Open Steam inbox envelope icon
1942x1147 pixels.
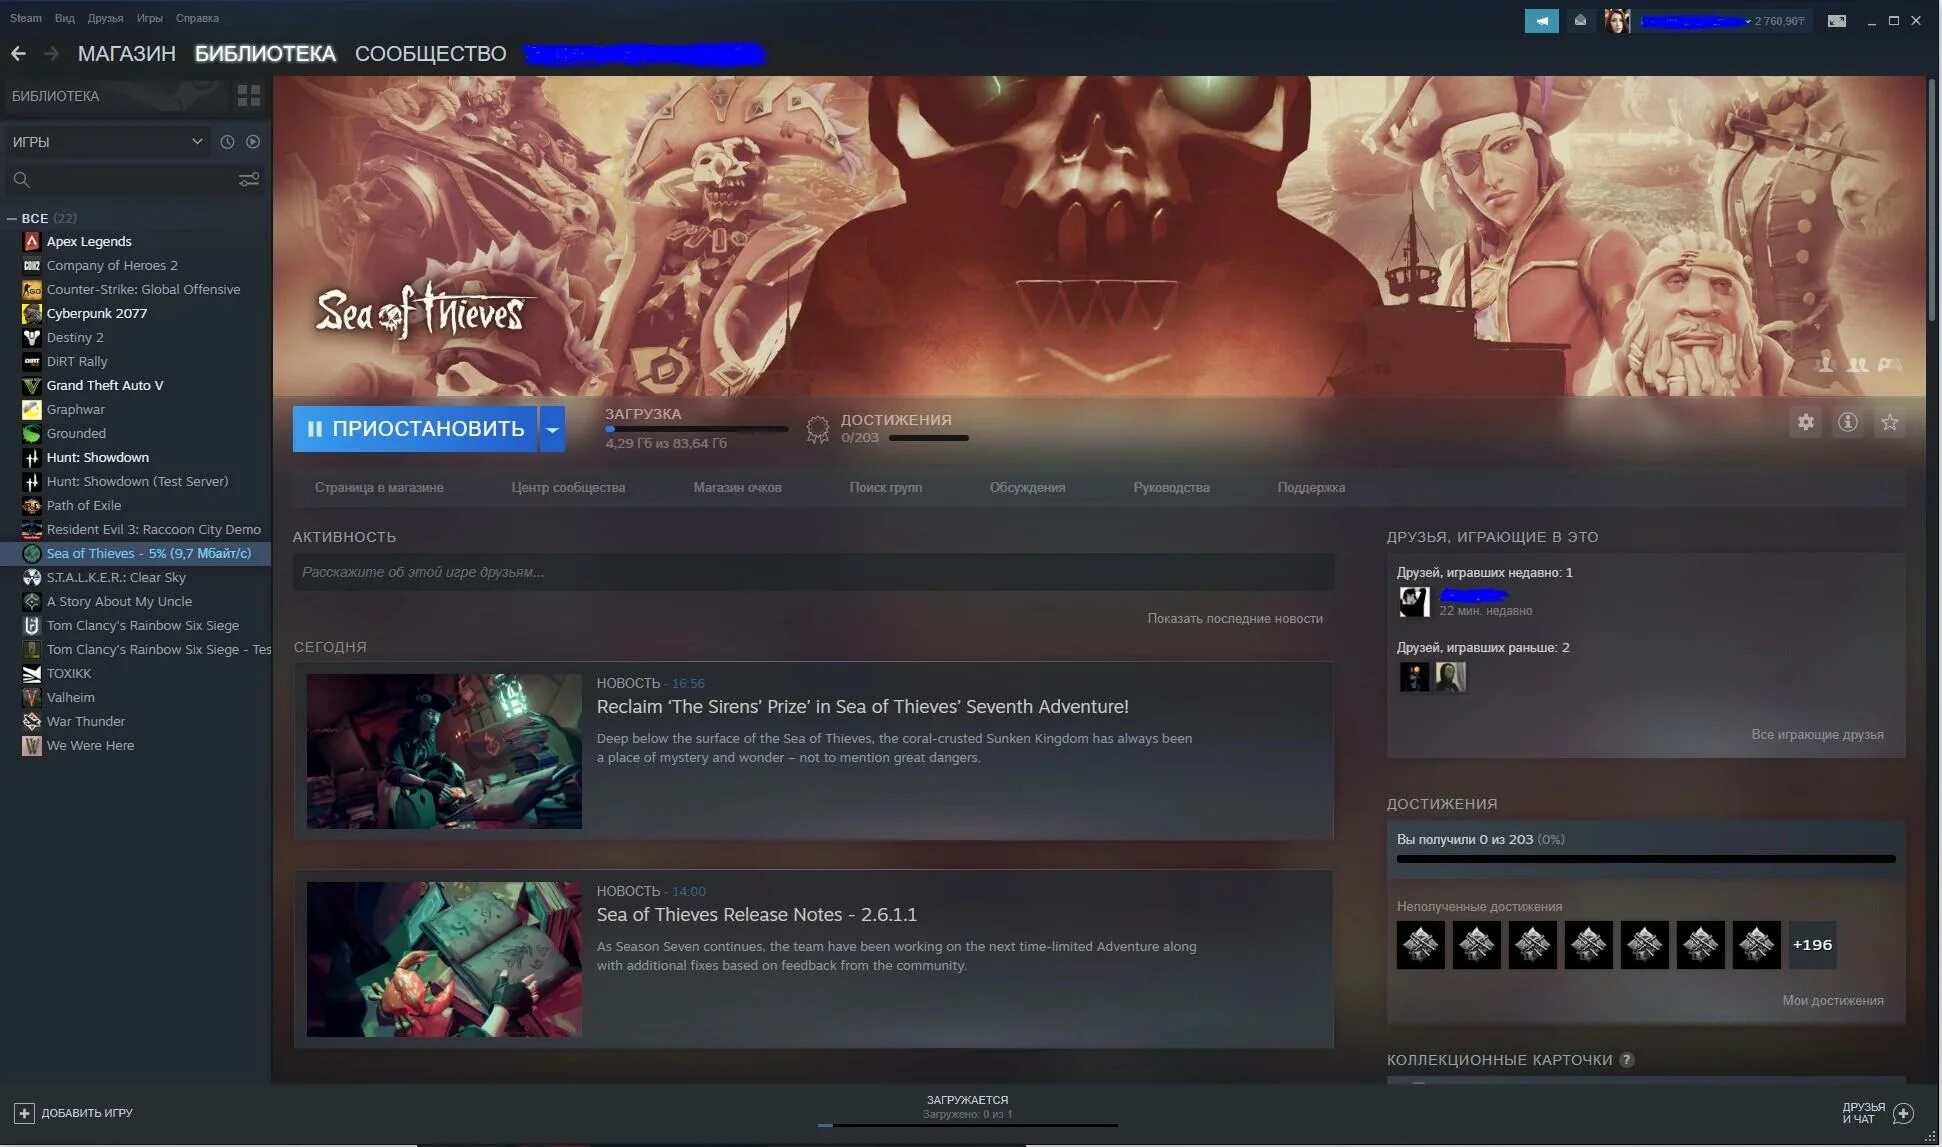1580,21
